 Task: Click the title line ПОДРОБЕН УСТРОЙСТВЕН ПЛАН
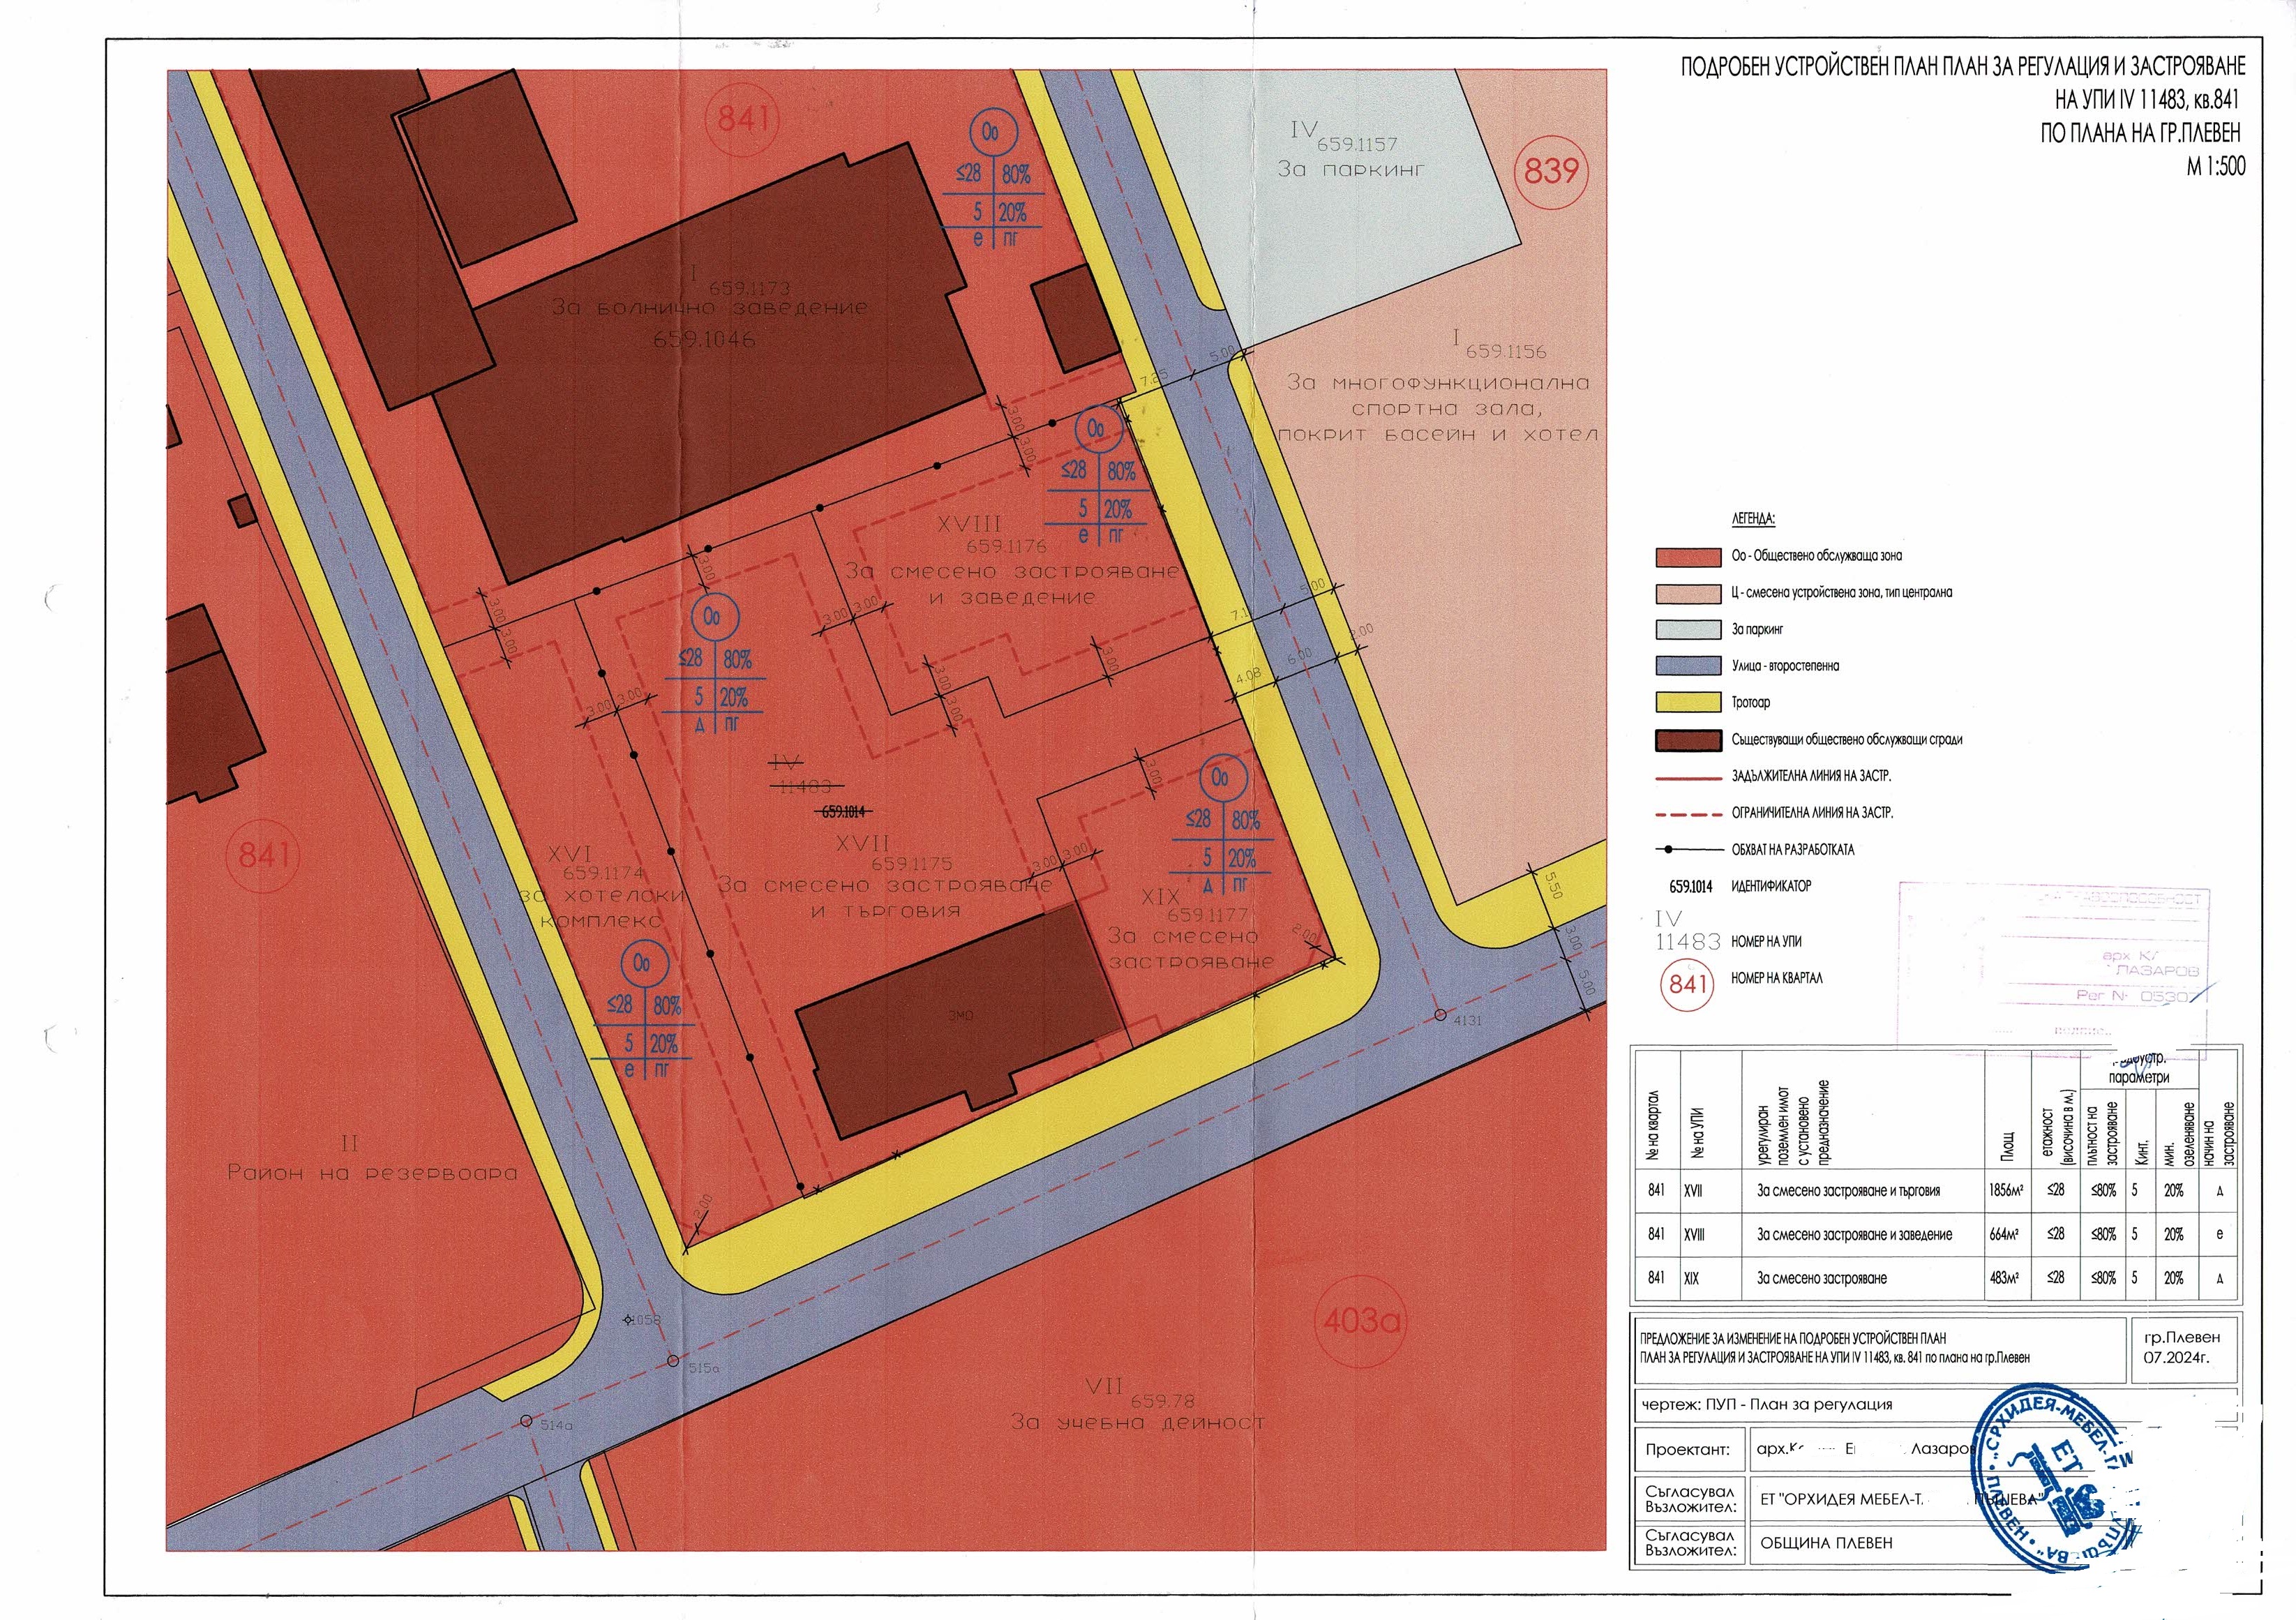pyautogui.click(x=1963, y=66)
